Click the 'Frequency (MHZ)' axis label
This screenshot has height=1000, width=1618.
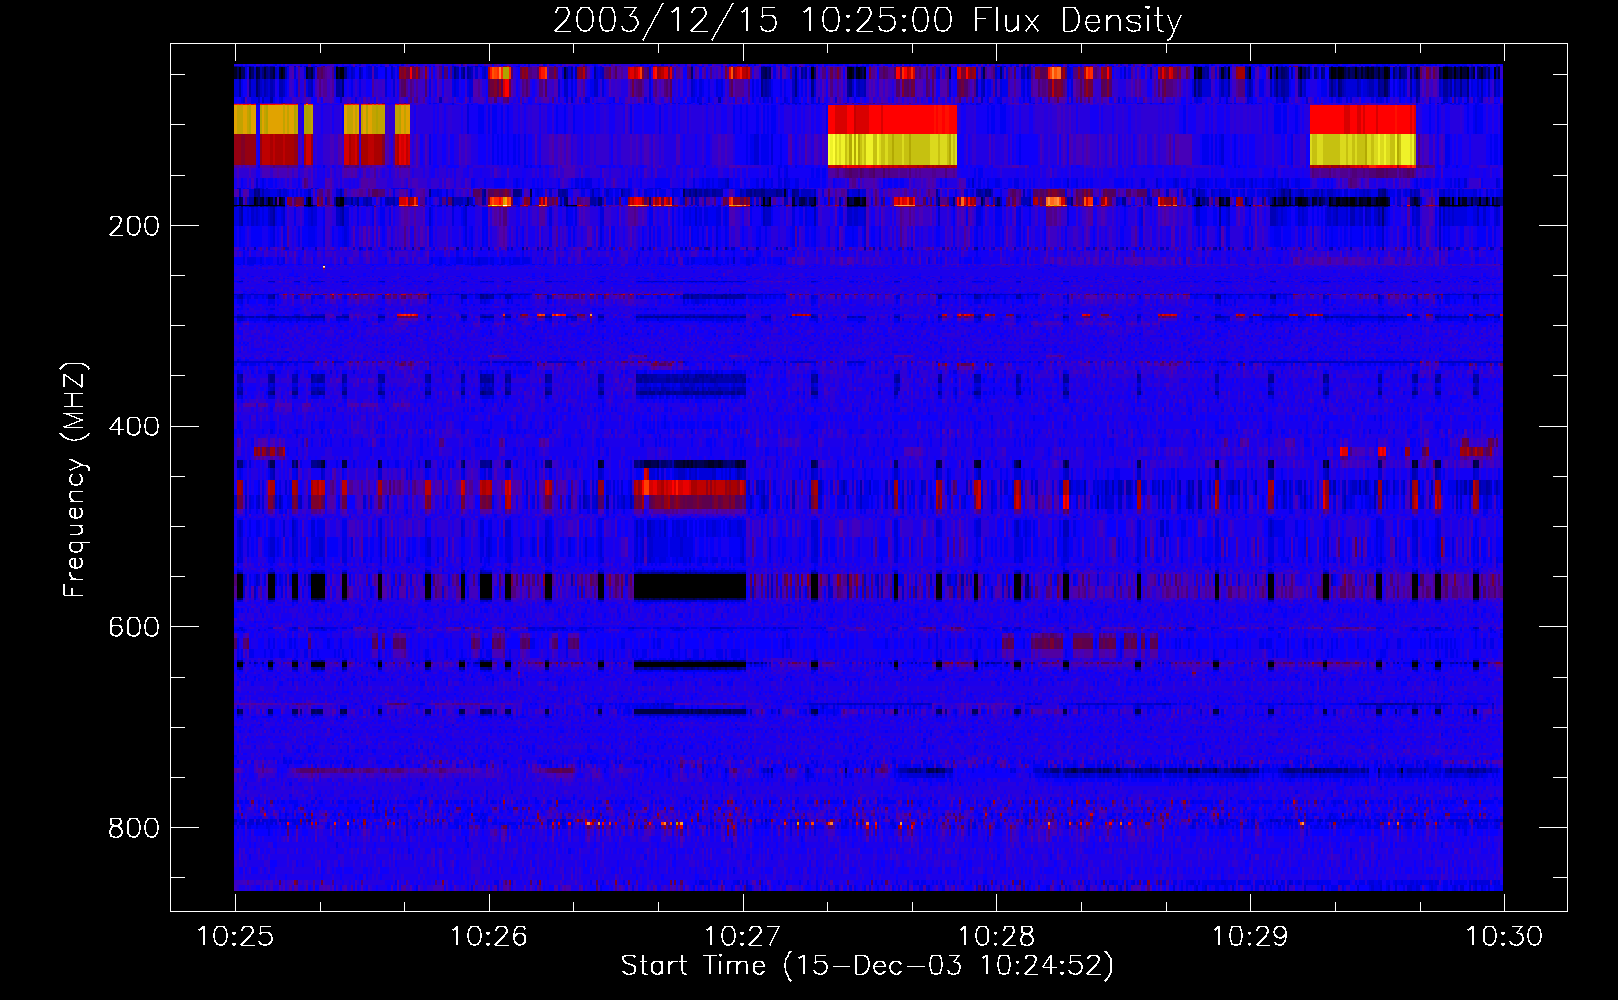coord(75,479)
